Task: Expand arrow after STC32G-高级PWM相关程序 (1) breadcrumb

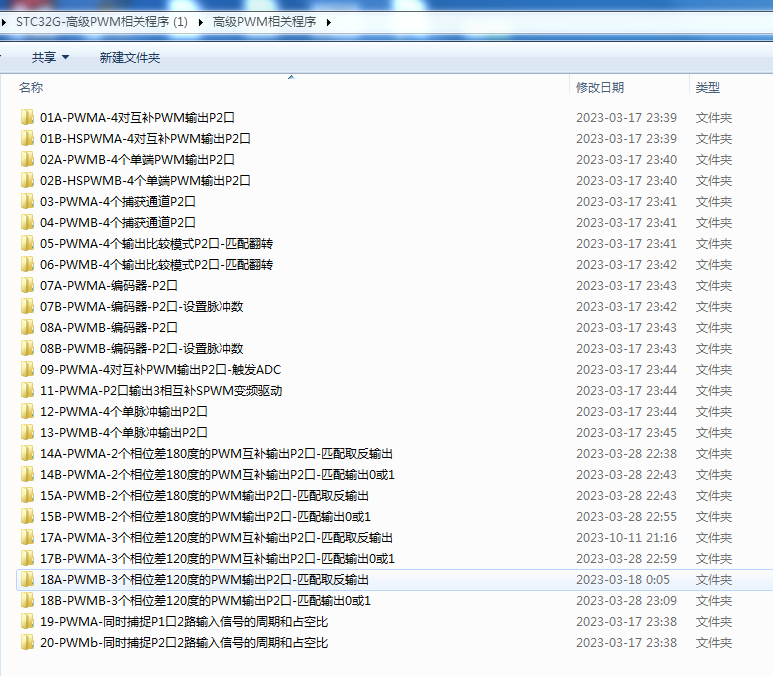Action: [x=201, y=22]
